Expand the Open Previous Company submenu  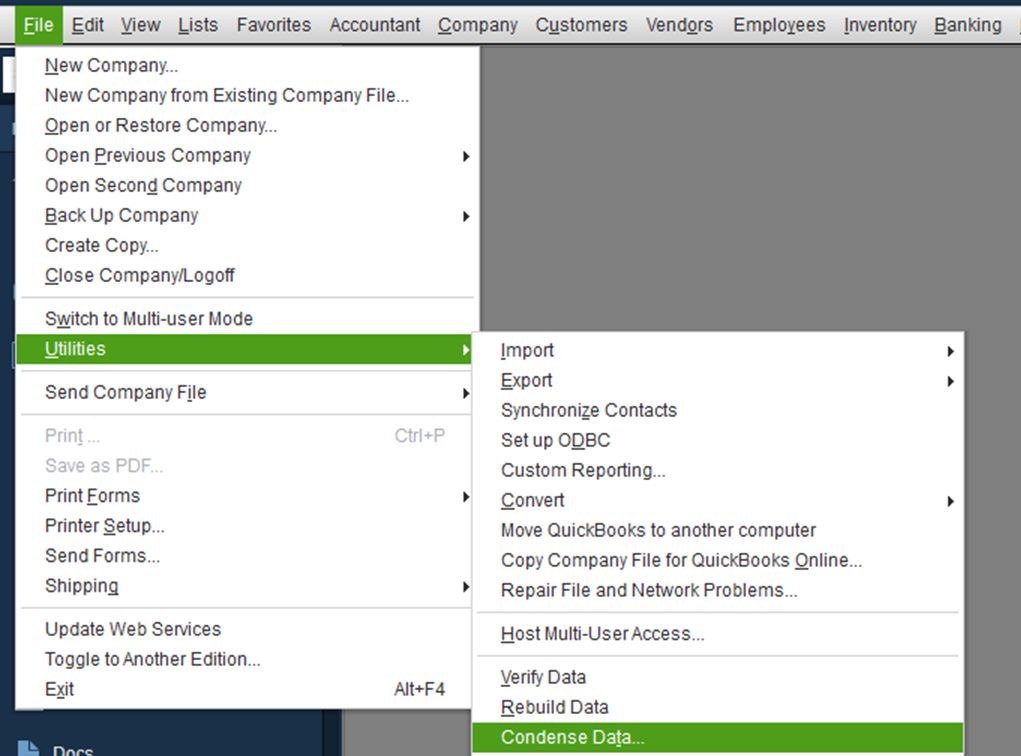click(x=145, y=155)
